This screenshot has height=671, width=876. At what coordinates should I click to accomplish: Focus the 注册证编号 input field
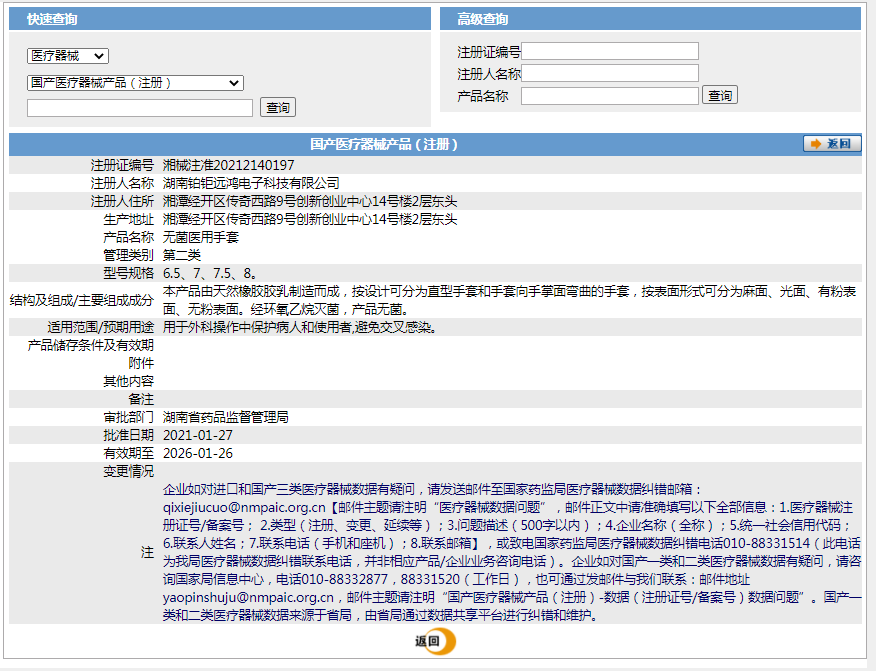(x=610, y=51)
